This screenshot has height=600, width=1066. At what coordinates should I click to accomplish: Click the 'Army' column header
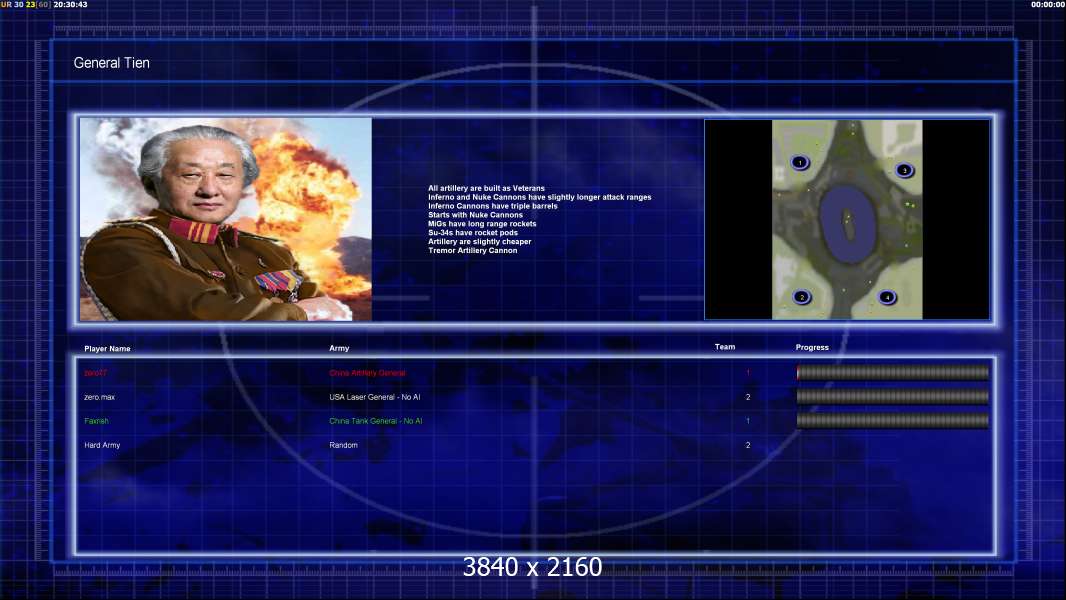point(339,348)
